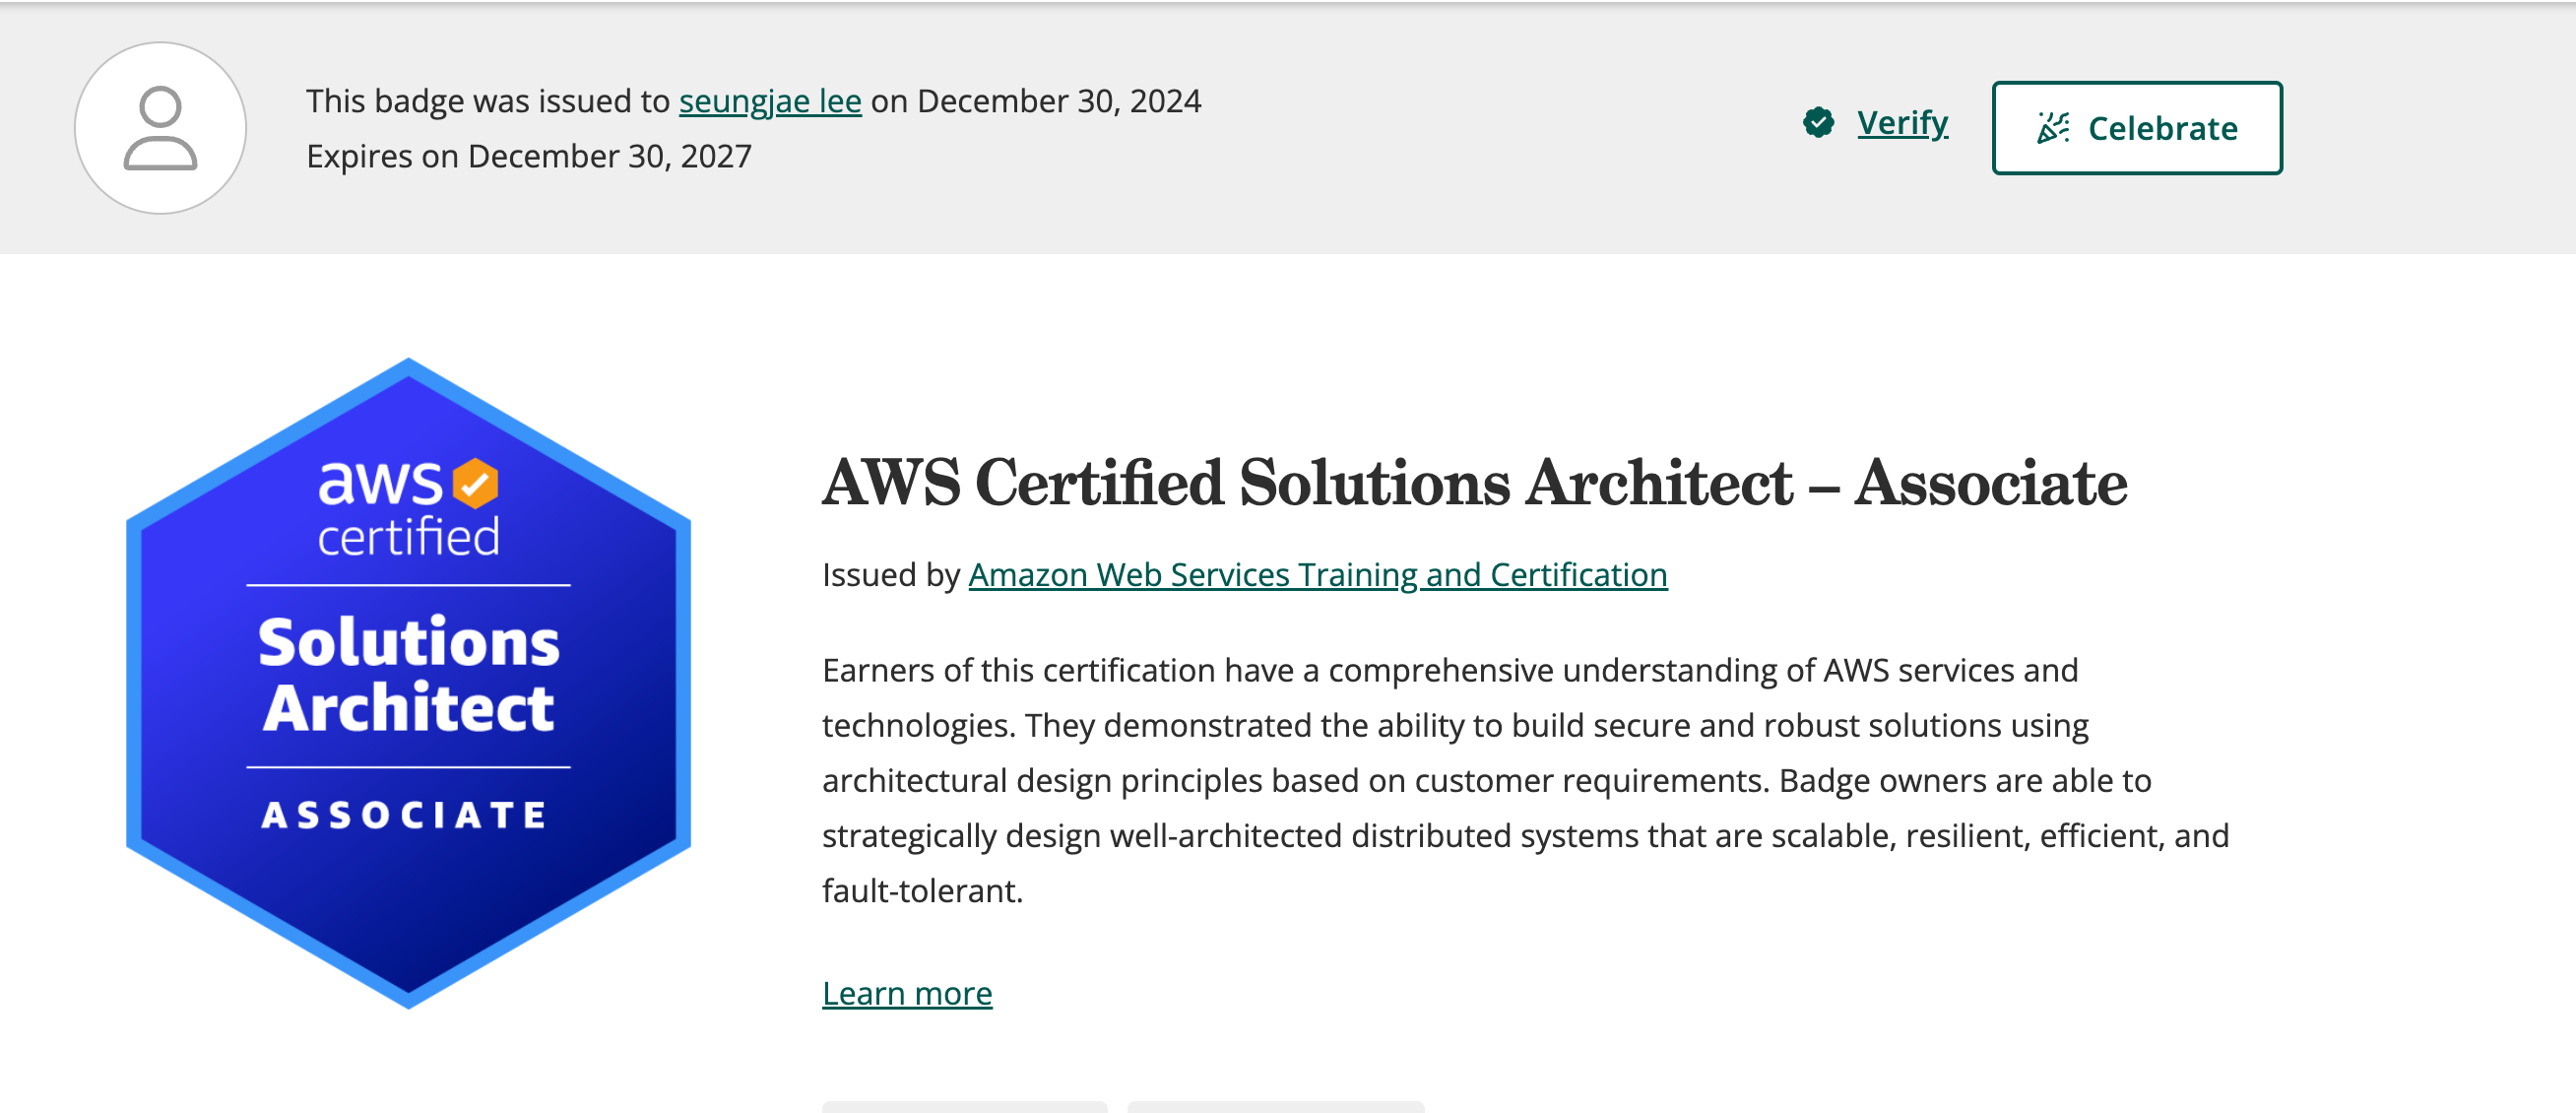
Task: Click the Issued by label text
Action: [890, 575]
